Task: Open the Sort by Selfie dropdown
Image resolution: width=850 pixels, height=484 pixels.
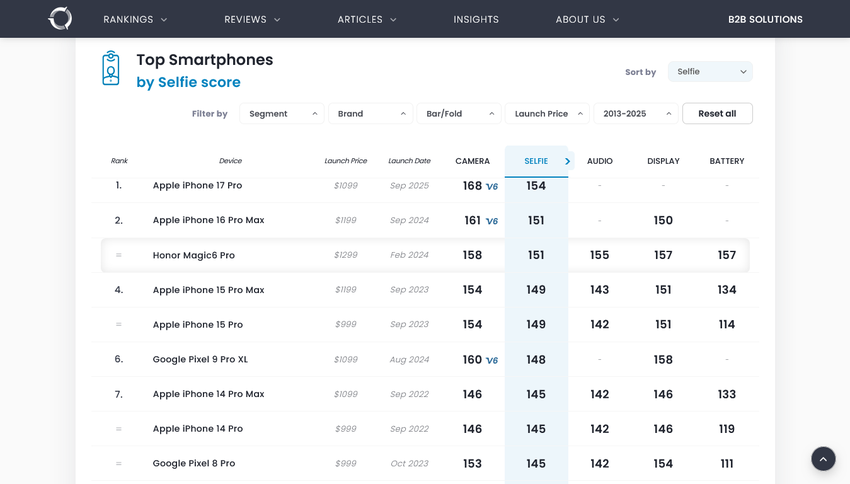Action: (710, 72)
